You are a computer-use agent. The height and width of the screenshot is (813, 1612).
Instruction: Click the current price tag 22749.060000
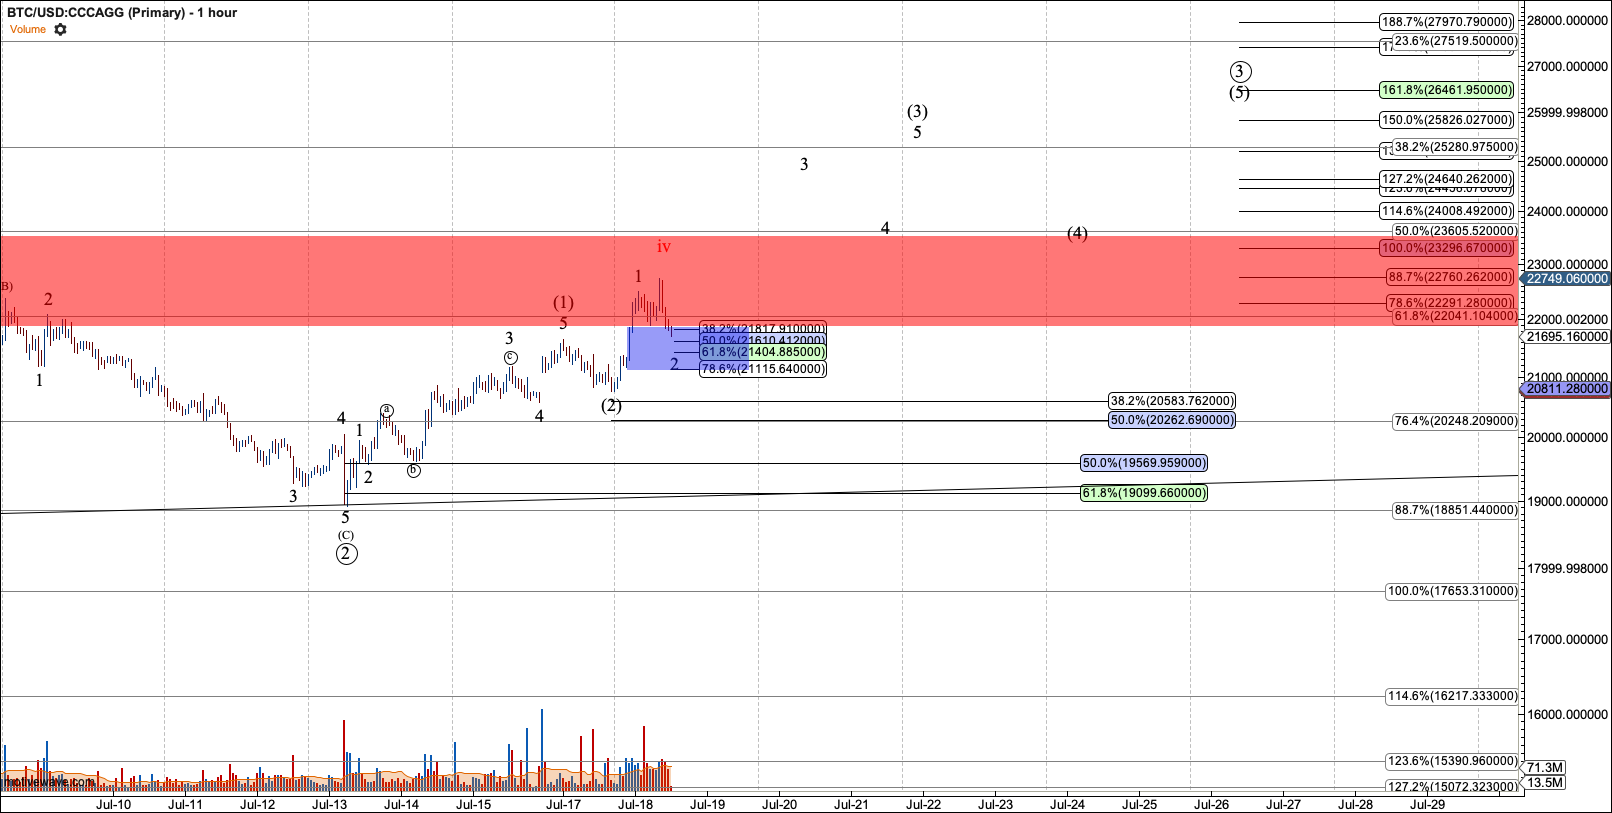tap(1567, 279)
